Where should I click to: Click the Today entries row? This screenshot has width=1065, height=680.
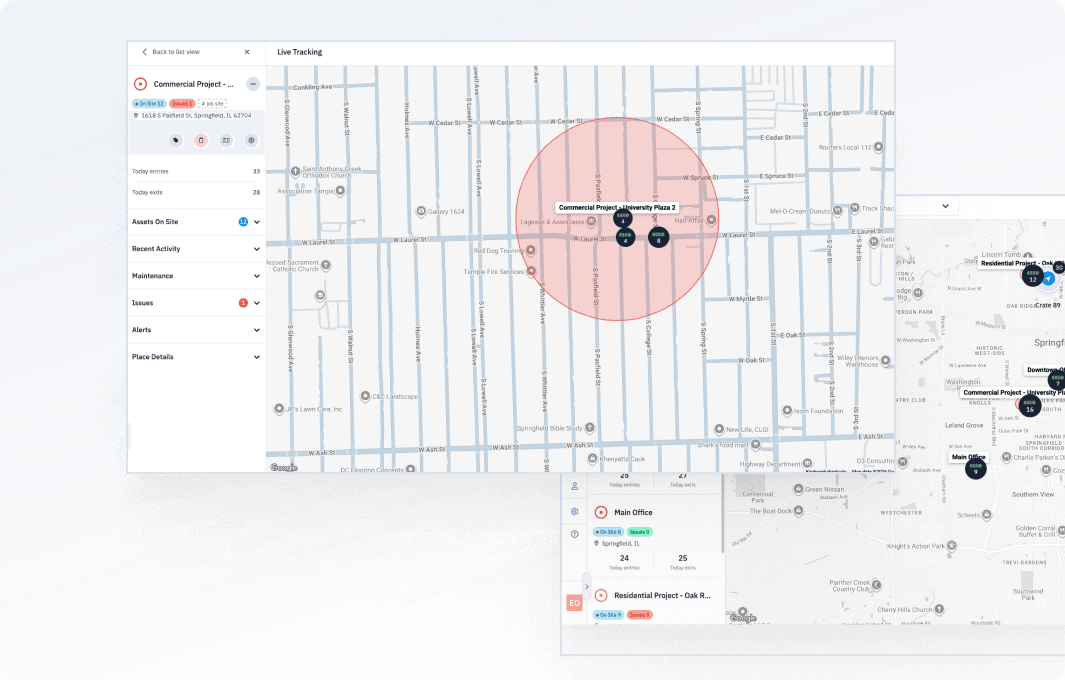pyautogui.click(x=196, y=171)
